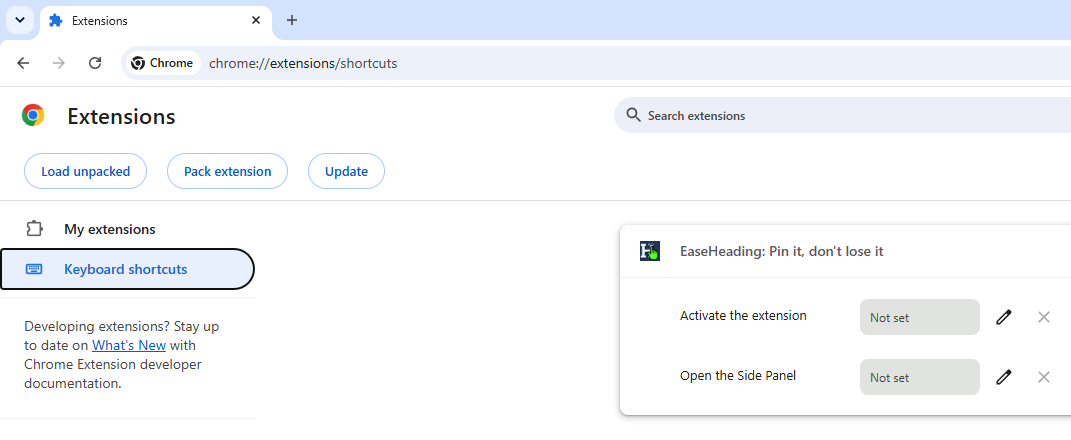Reload the page with the refresh icon

tap(95, 63)
